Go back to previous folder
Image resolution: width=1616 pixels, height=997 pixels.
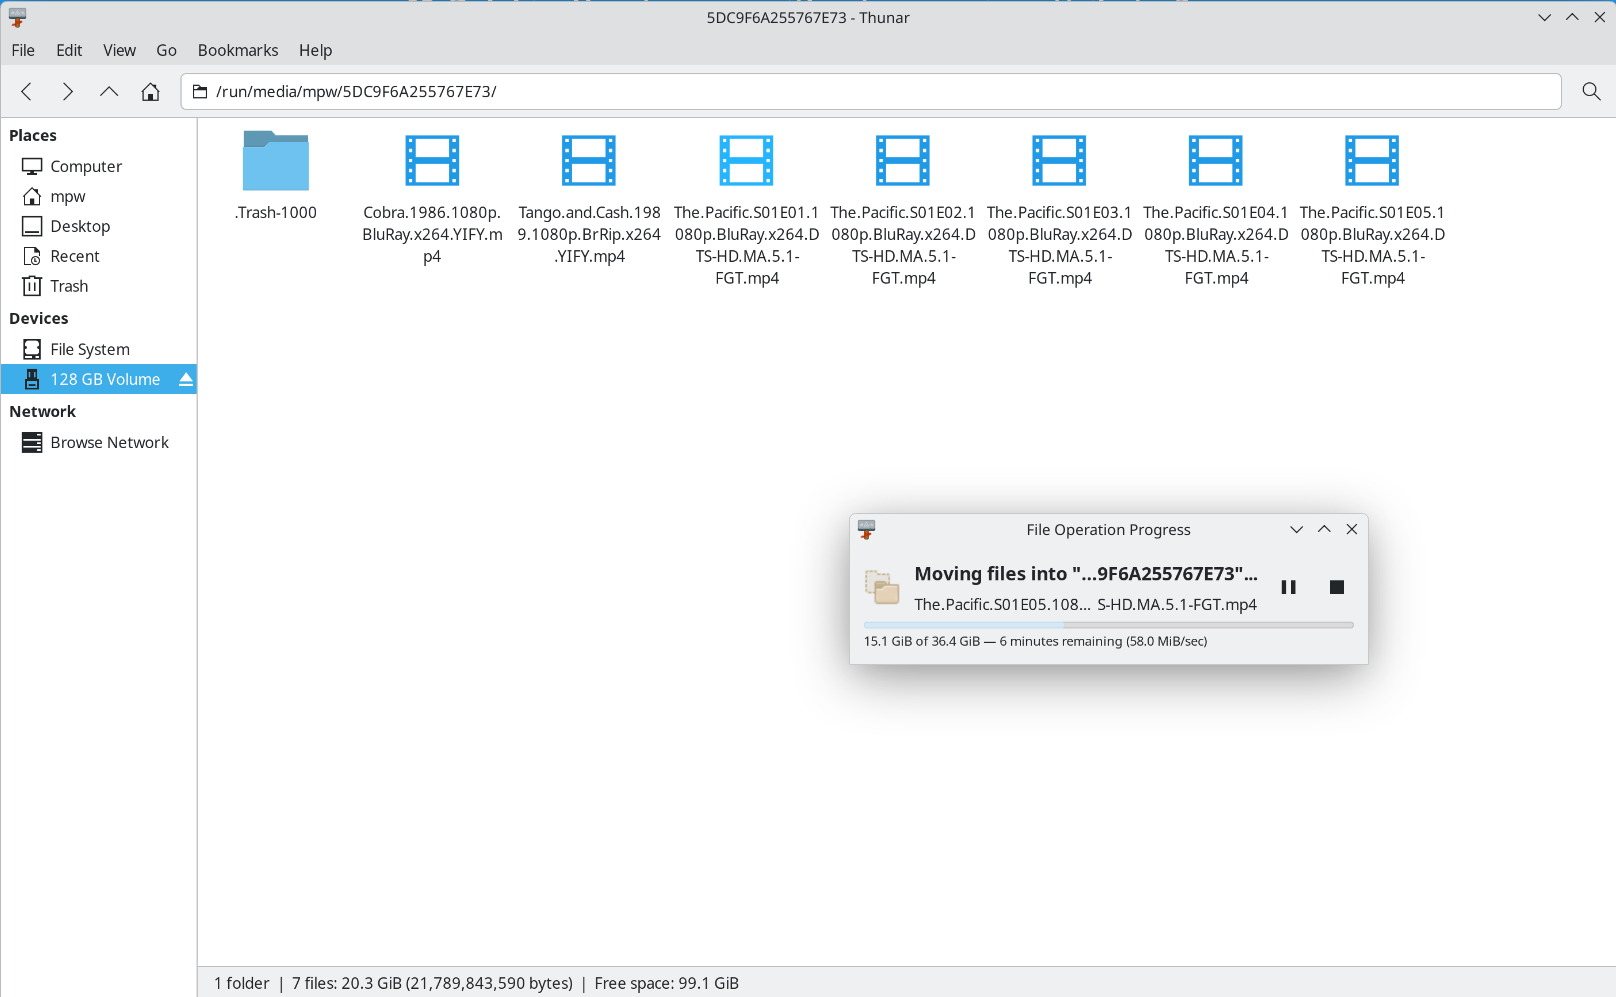pos(27,92)
